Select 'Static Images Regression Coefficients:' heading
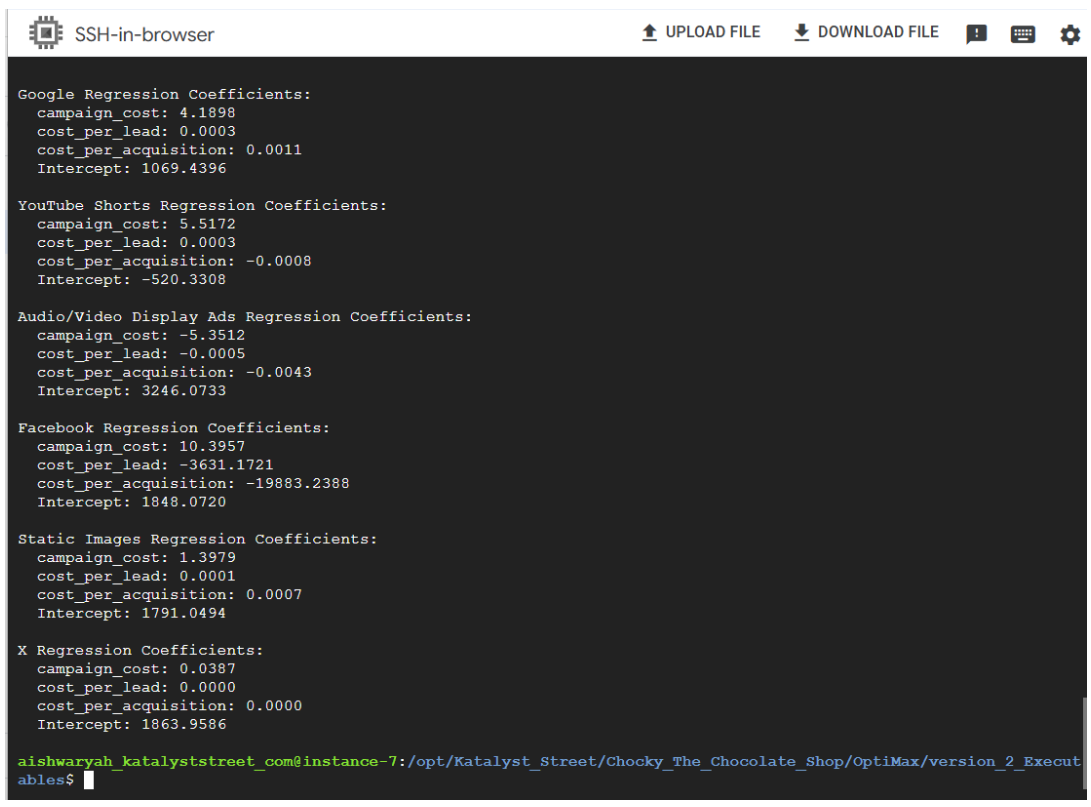 click(x=197, y=540)
